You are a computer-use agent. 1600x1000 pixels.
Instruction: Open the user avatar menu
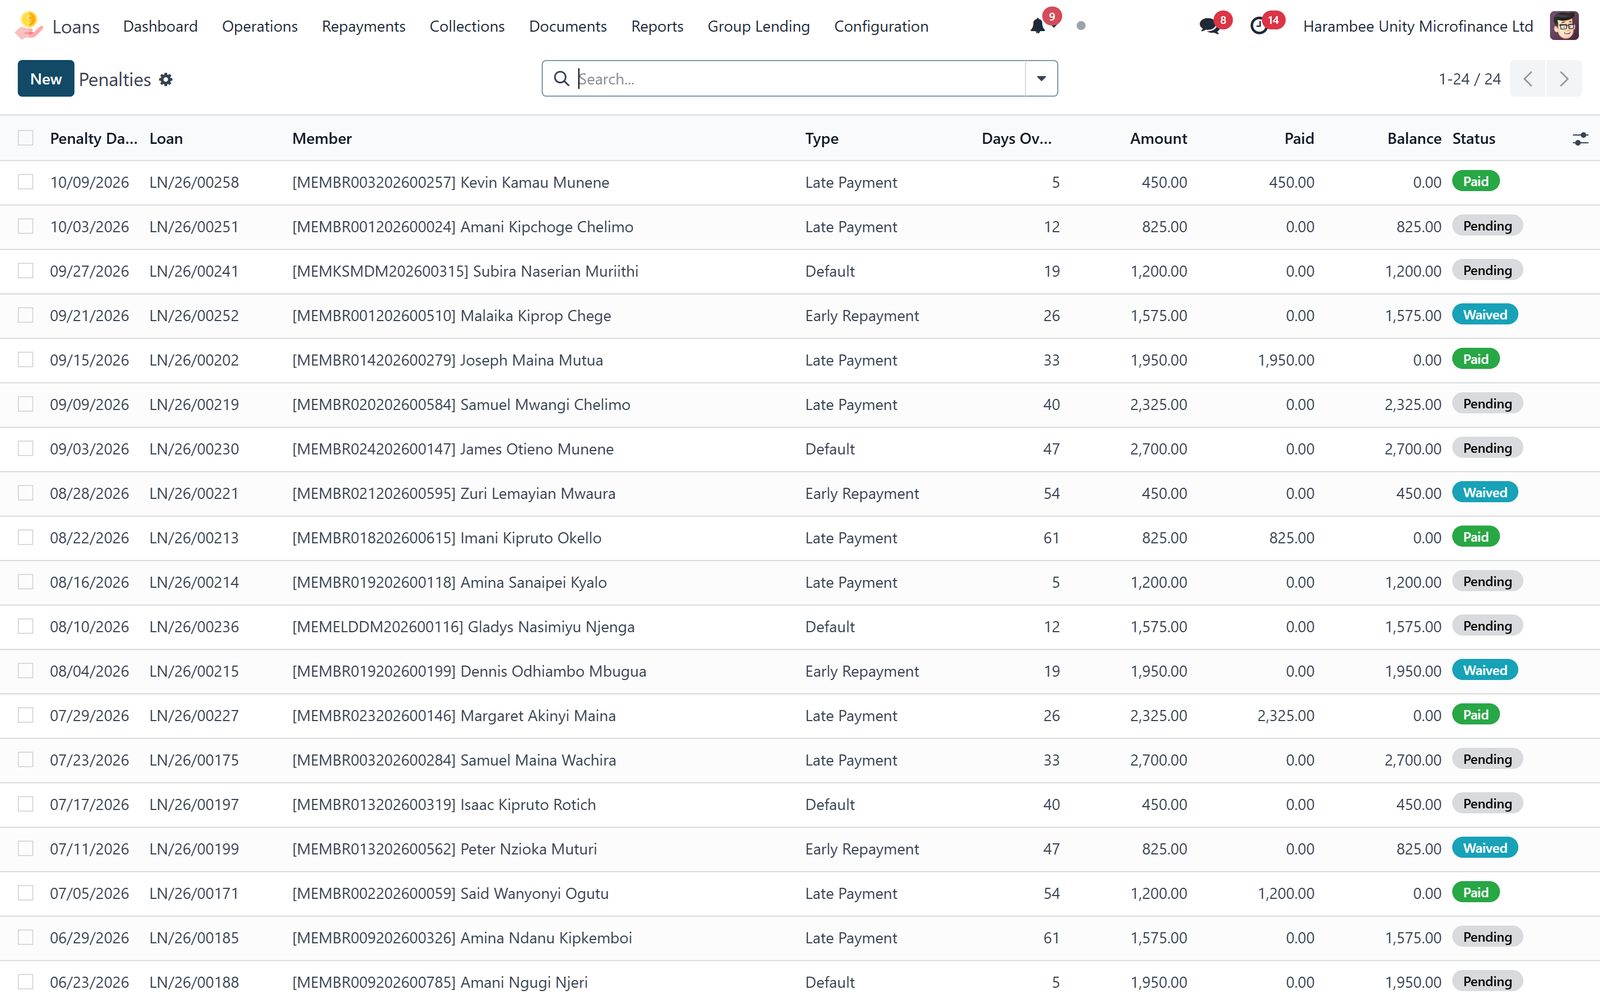(x=1564, y=26)
